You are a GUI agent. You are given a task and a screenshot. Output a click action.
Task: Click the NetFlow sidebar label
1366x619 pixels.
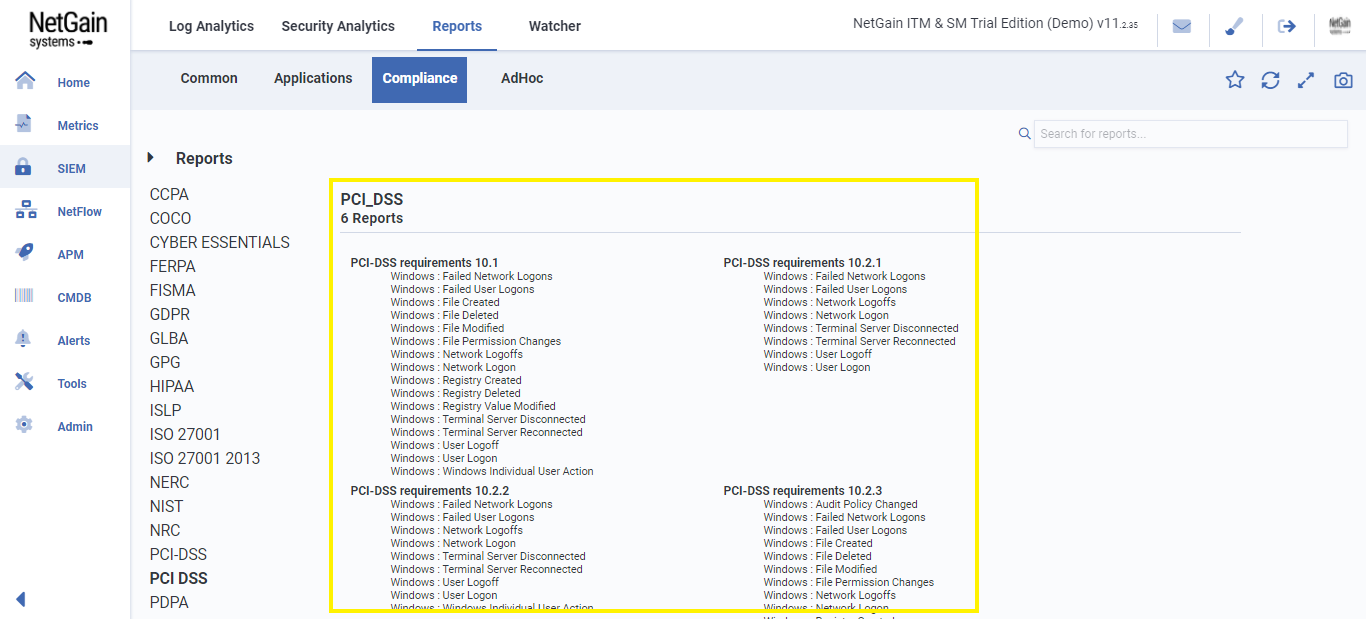point(80,212)
